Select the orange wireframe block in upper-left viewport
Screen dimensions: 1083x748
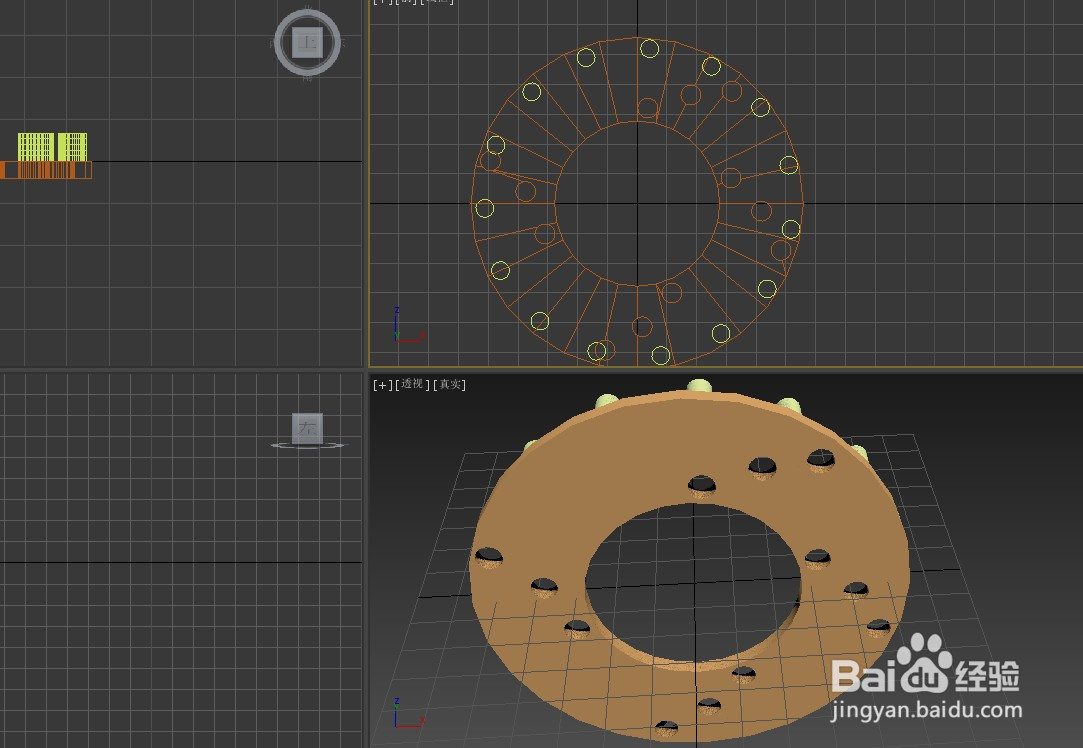pos(46,170)
